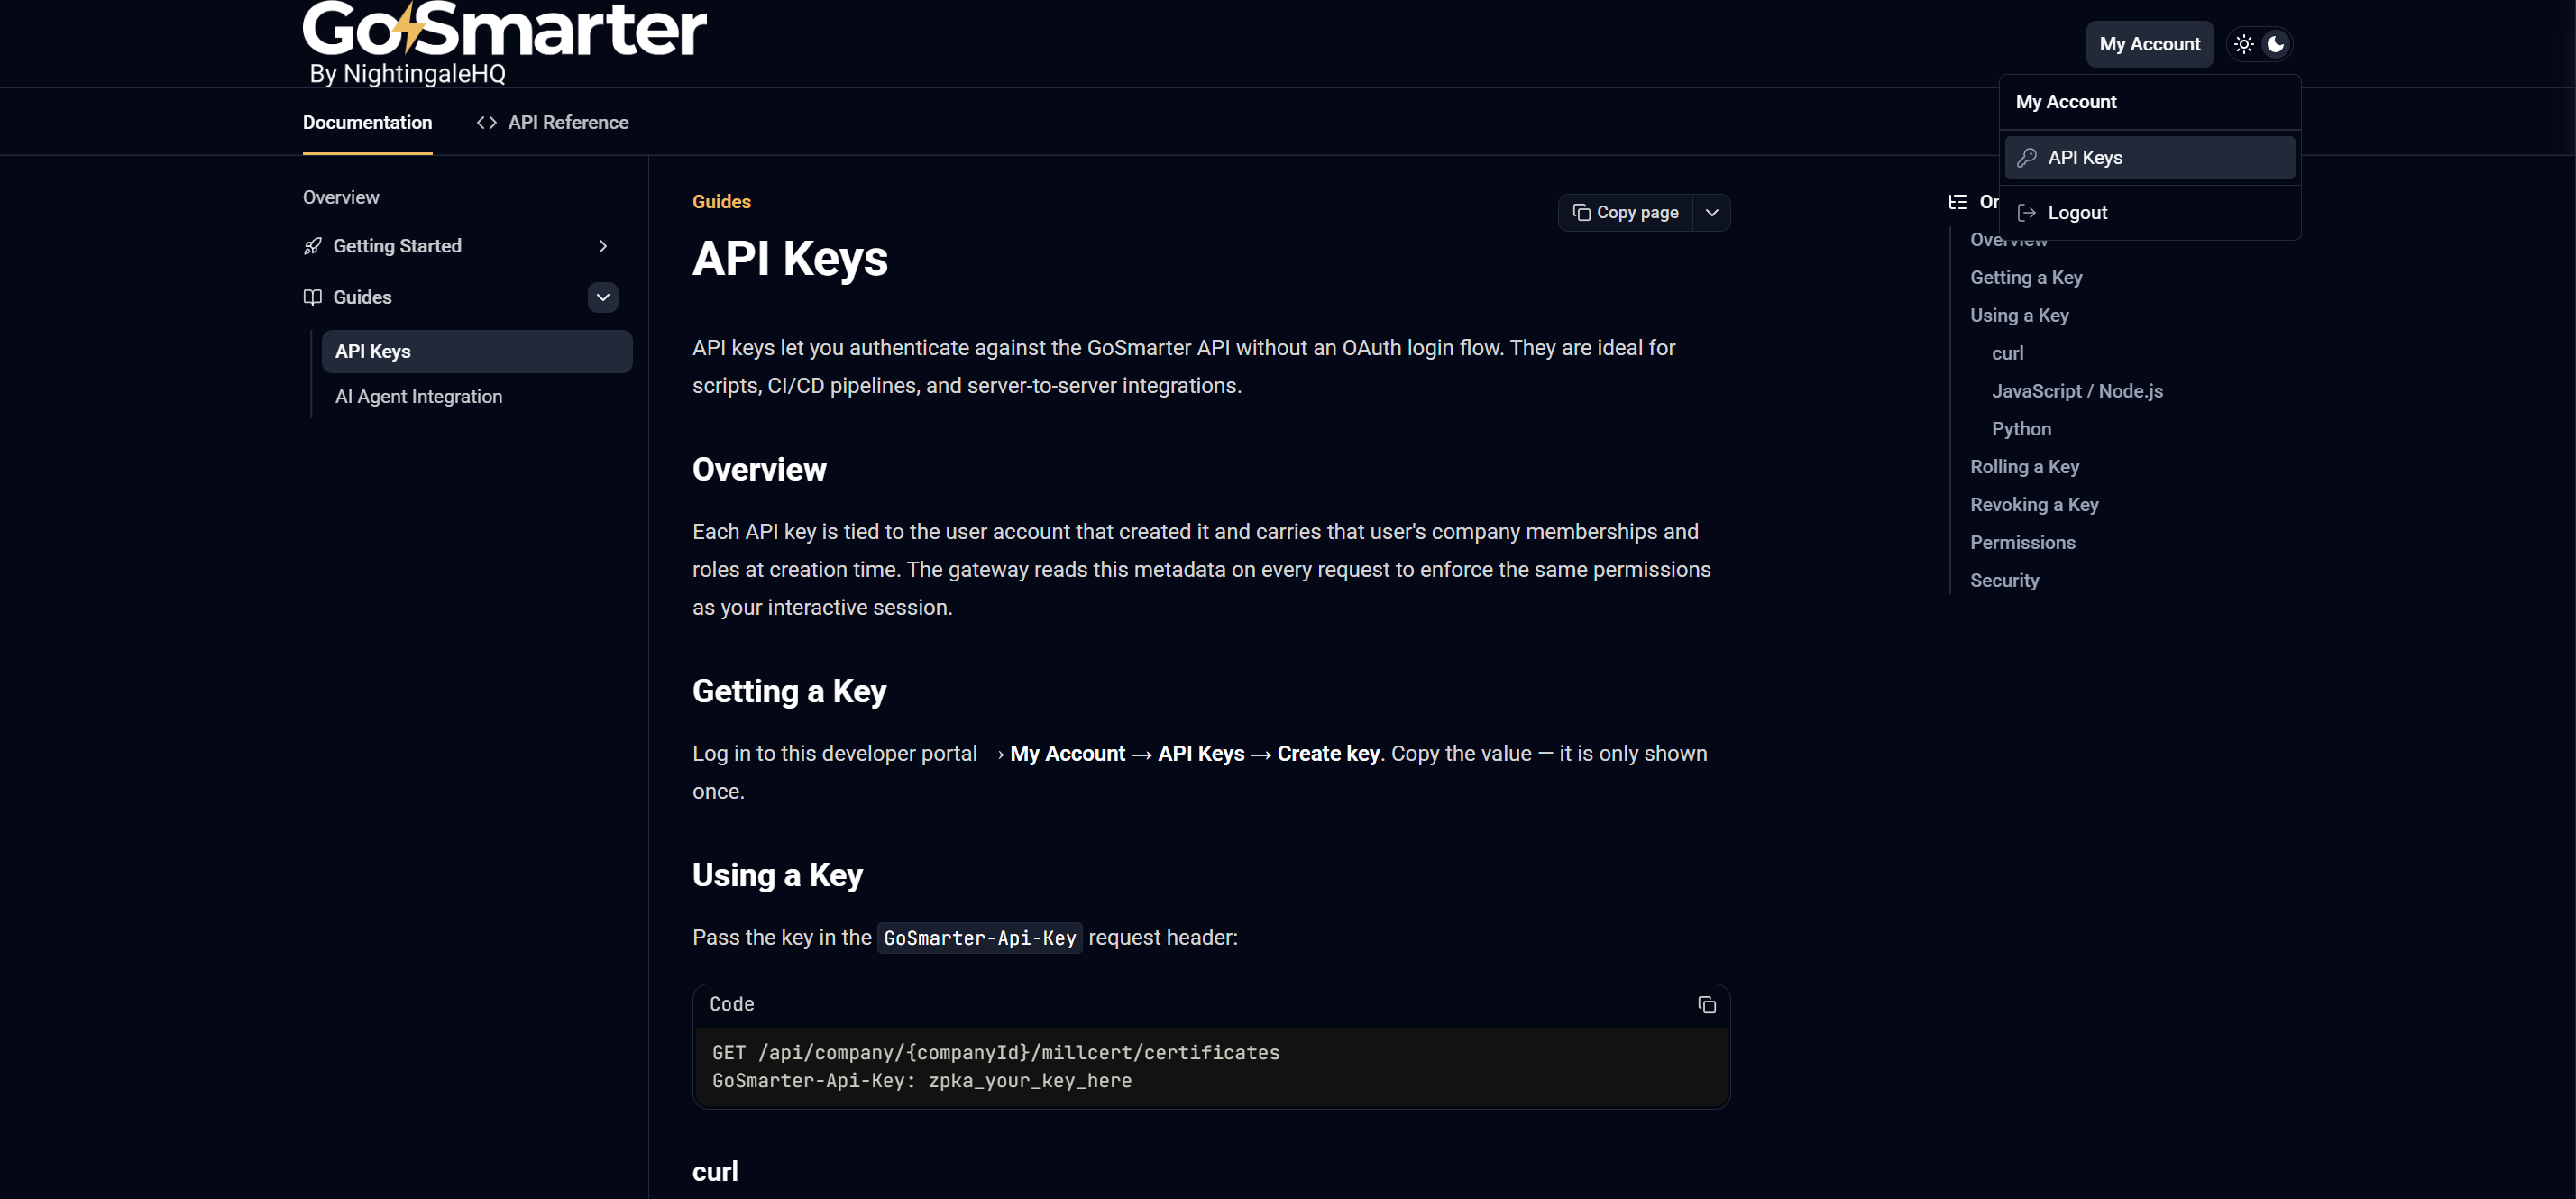Screen dimensions: 2576x1199
Task: Jump to Using a Key section
Action: 2019,316
